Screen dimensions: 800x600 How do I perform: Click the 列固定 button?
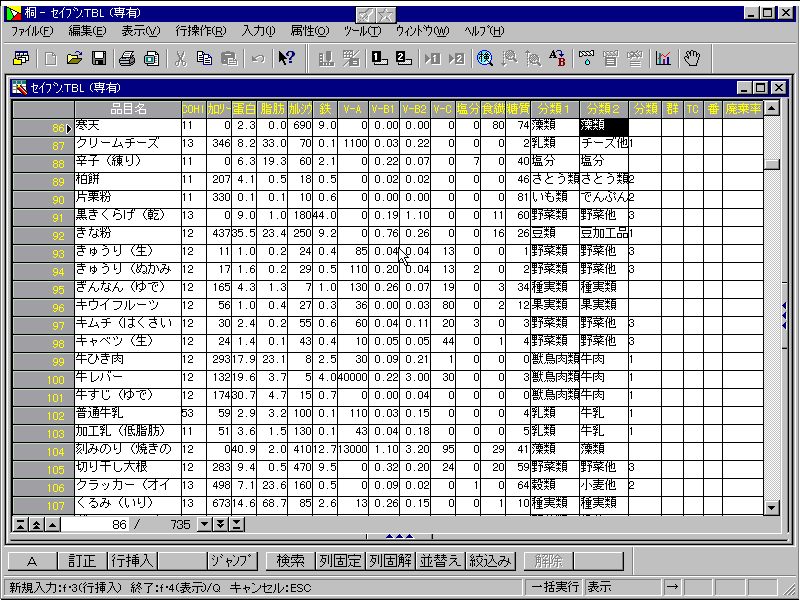tap(341, 561)
